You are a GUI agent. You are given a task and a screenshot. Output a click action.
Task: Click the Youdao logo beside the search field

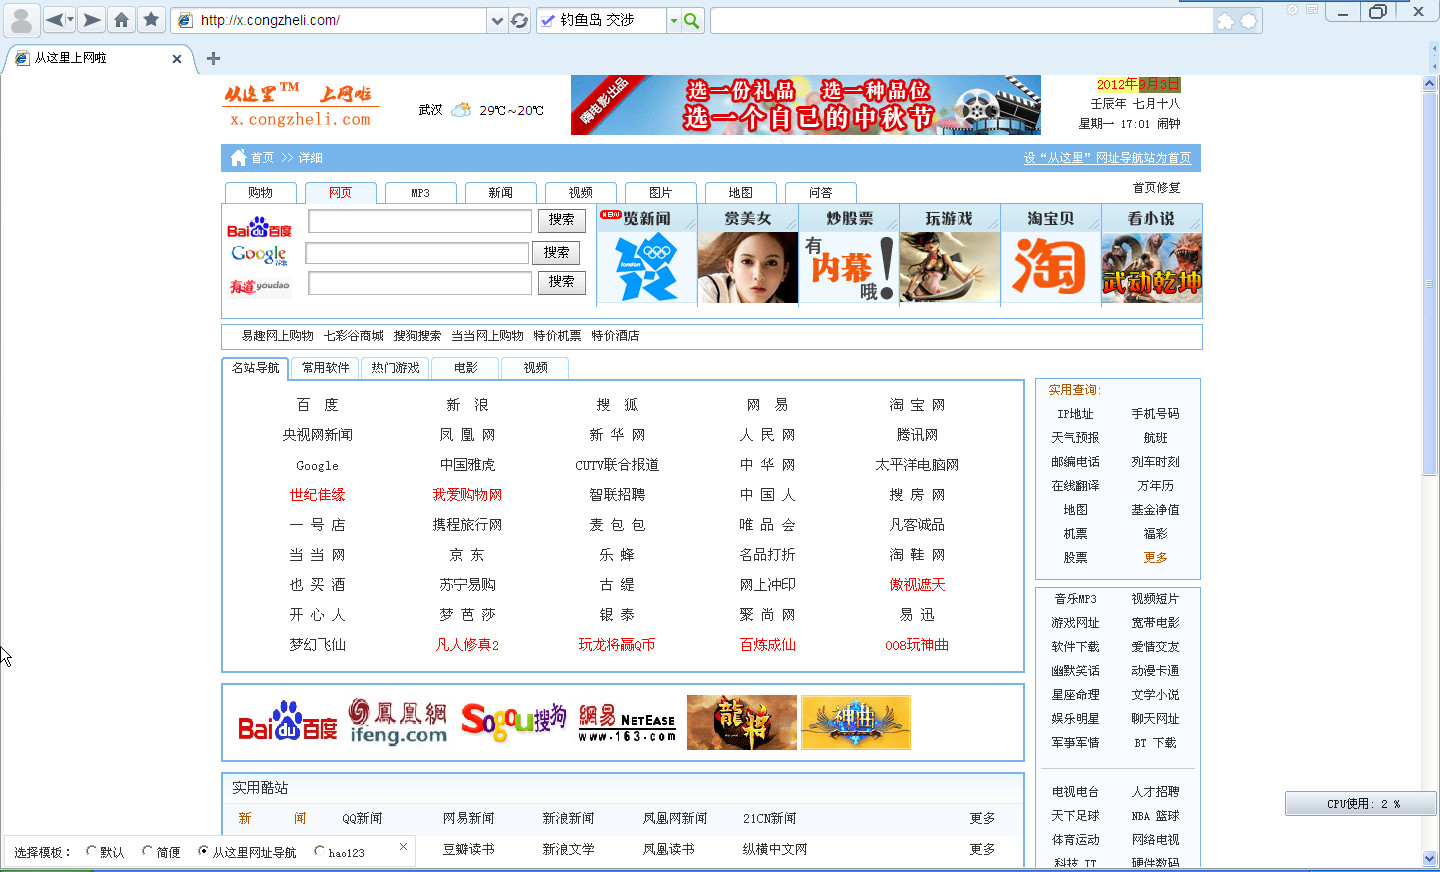pos(259,286)
